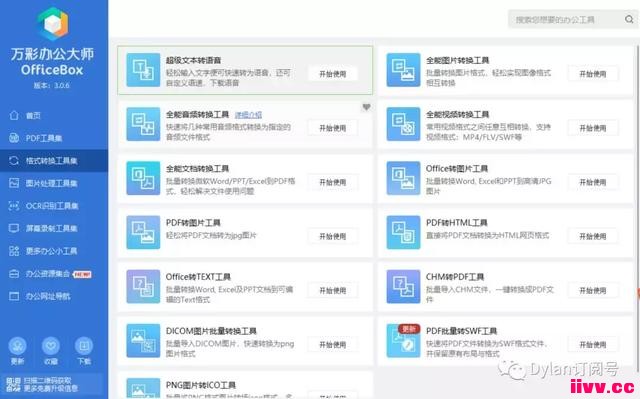Start using PDF转HTML工具
The height and width of the screenshot is (399, 640).
click(x=593, y=236)
